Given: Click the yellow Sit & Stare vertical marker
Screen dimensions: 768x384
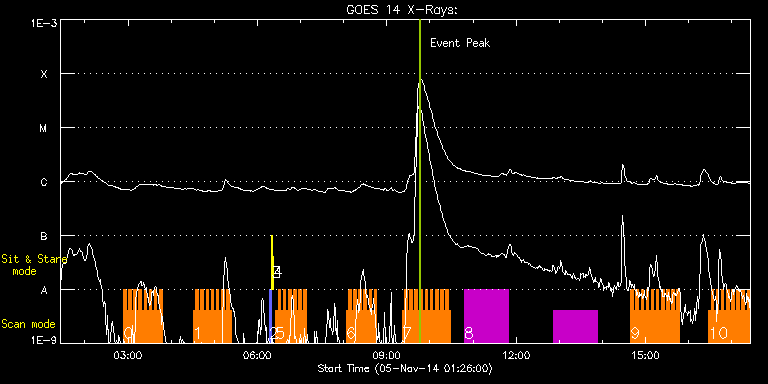Looking at the screenshot, I should [272, 263].
